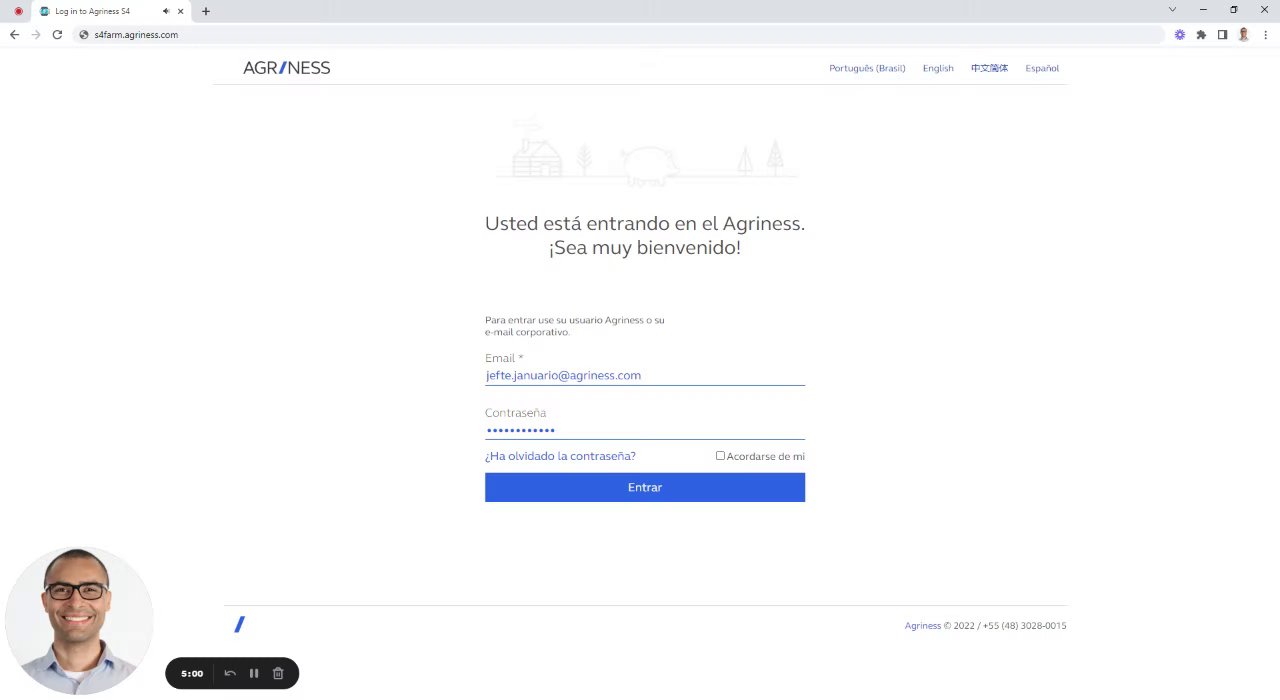Restore down the Chrome window
Viewport: 1280px width, 700px height.
(1233, 9)
